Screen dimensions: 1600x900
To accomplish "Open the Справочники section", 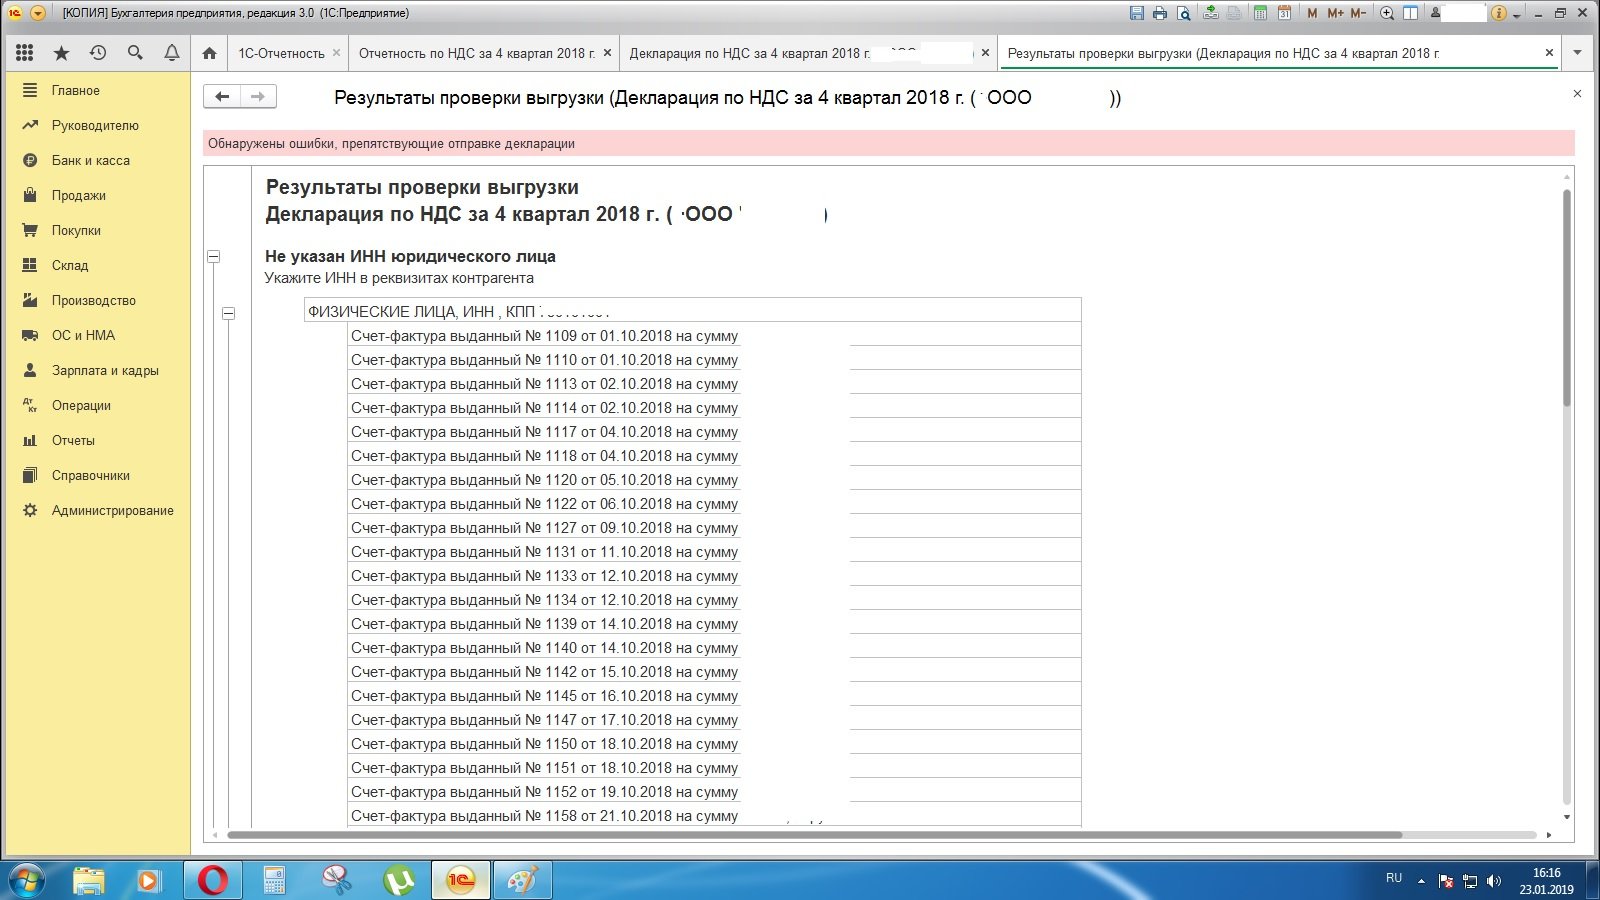I will click(x=97, y=475).
